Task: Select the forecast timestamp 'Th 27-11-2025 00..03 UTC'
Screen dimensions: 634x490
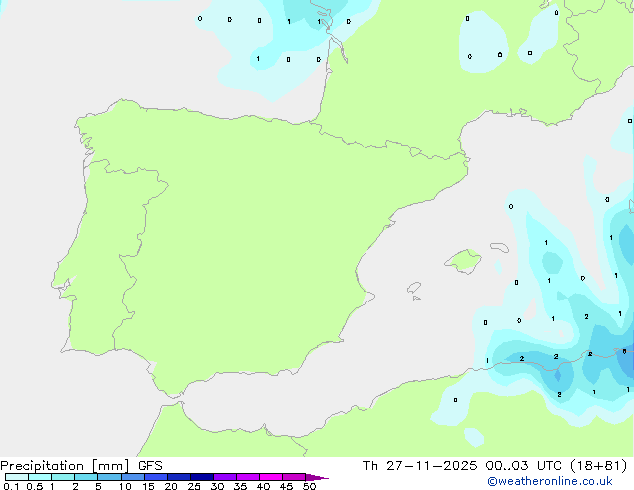Action: (462, 466)
